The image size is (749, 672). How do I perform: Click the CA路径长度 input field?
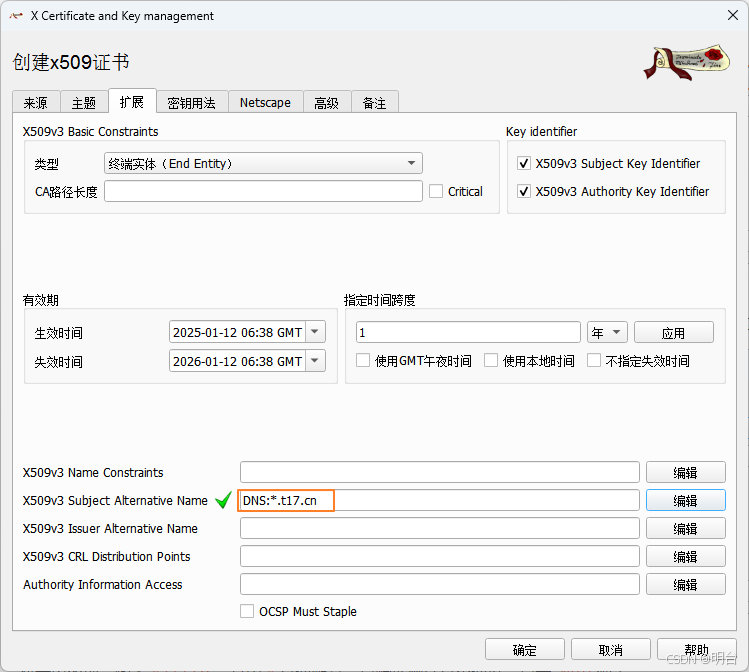tap(263, 191)
